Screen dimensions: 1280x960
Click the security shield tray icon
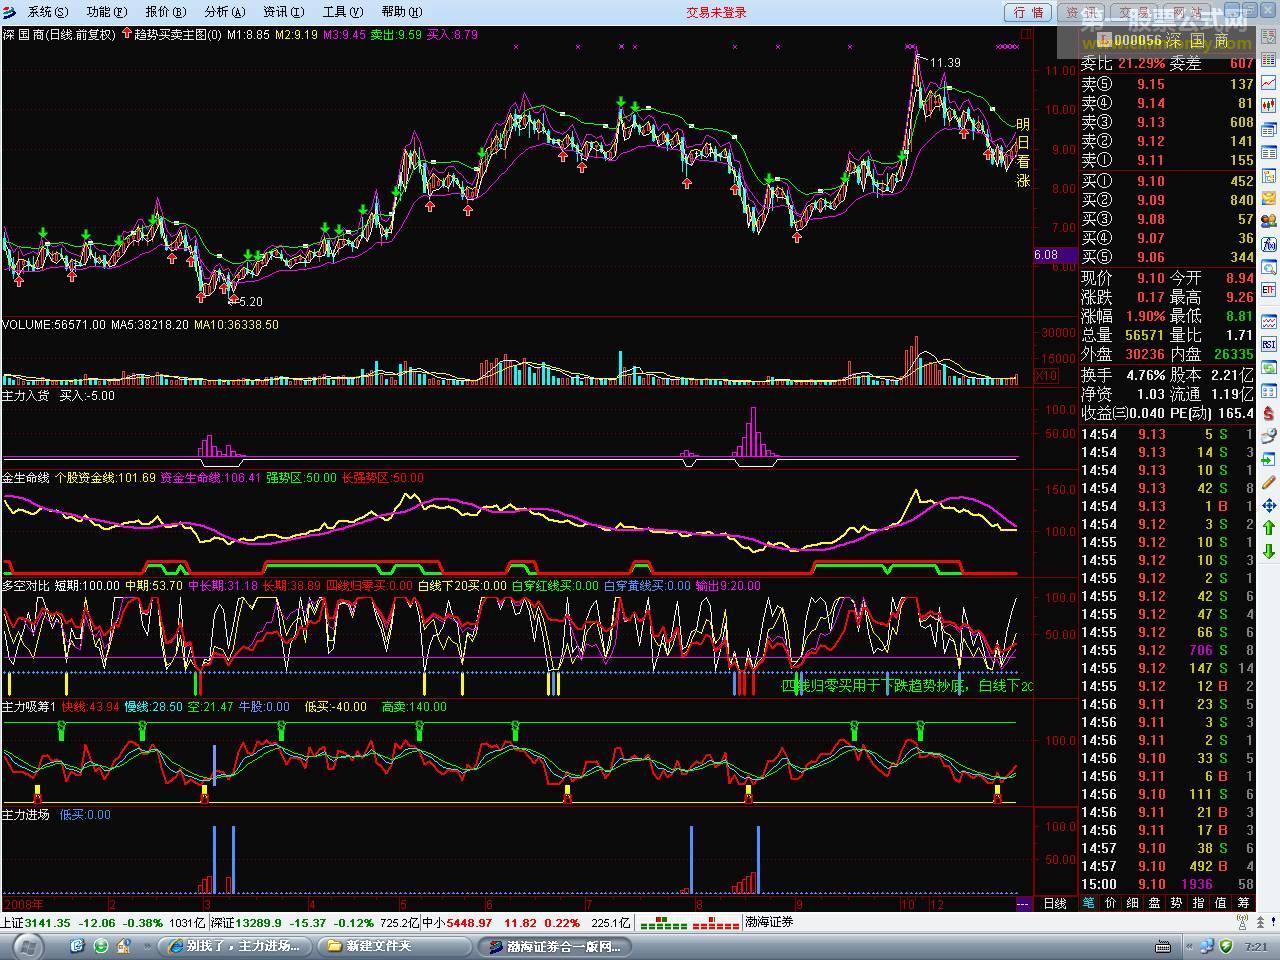coord(1226,945)
